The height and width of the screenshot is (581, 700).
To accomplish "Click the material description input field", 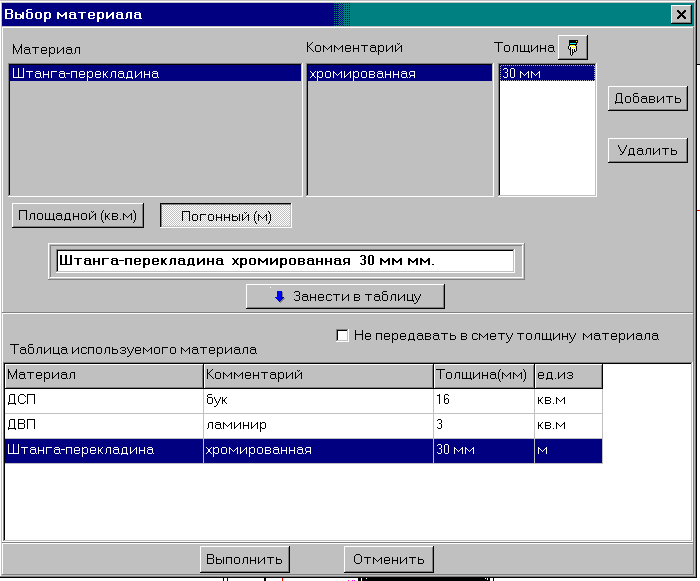I will click(285, 261).
